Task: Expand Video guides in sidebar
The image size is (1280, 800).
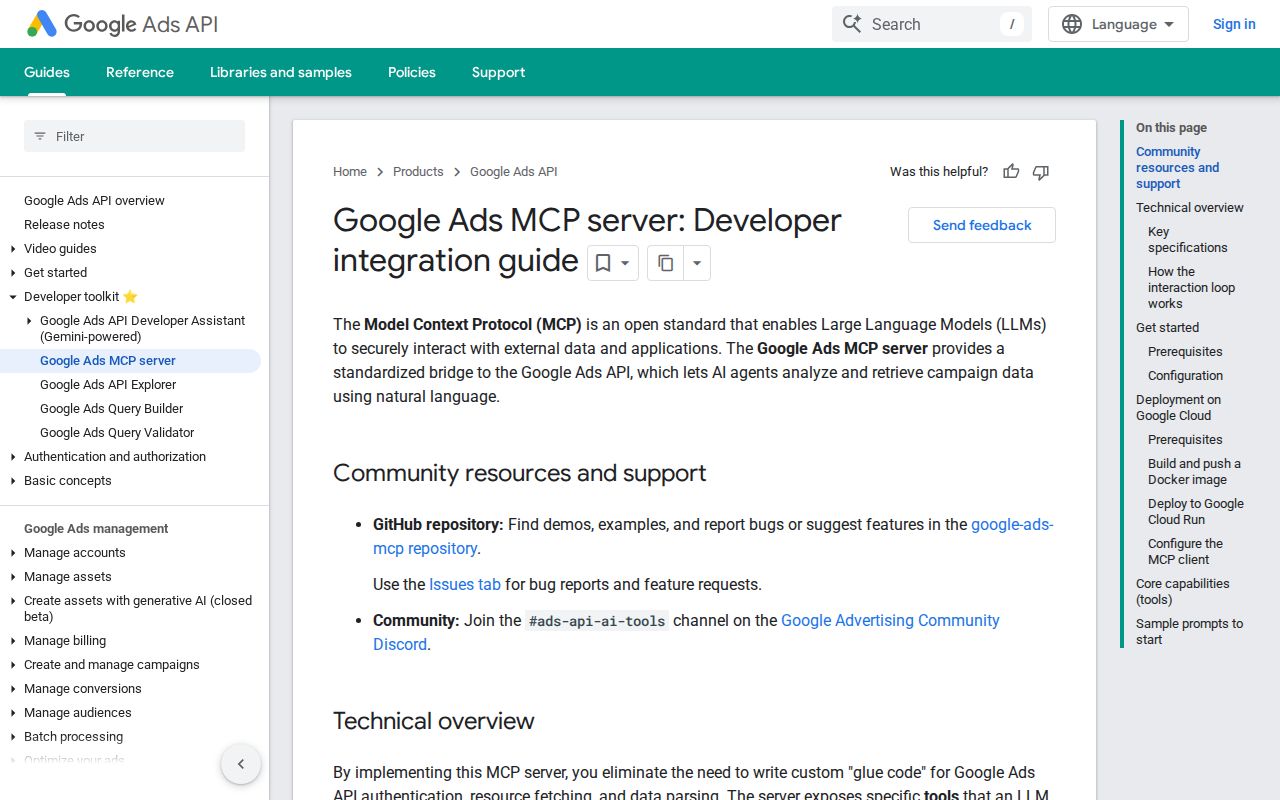Action: coord(13,249)
